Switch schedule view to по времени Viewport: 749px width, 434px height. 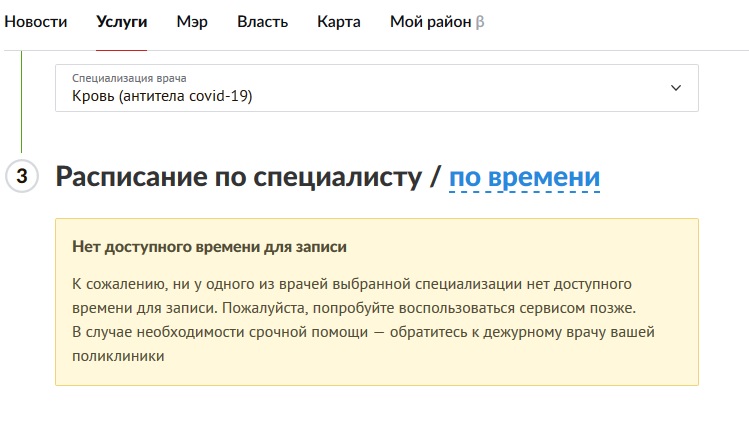524,178
